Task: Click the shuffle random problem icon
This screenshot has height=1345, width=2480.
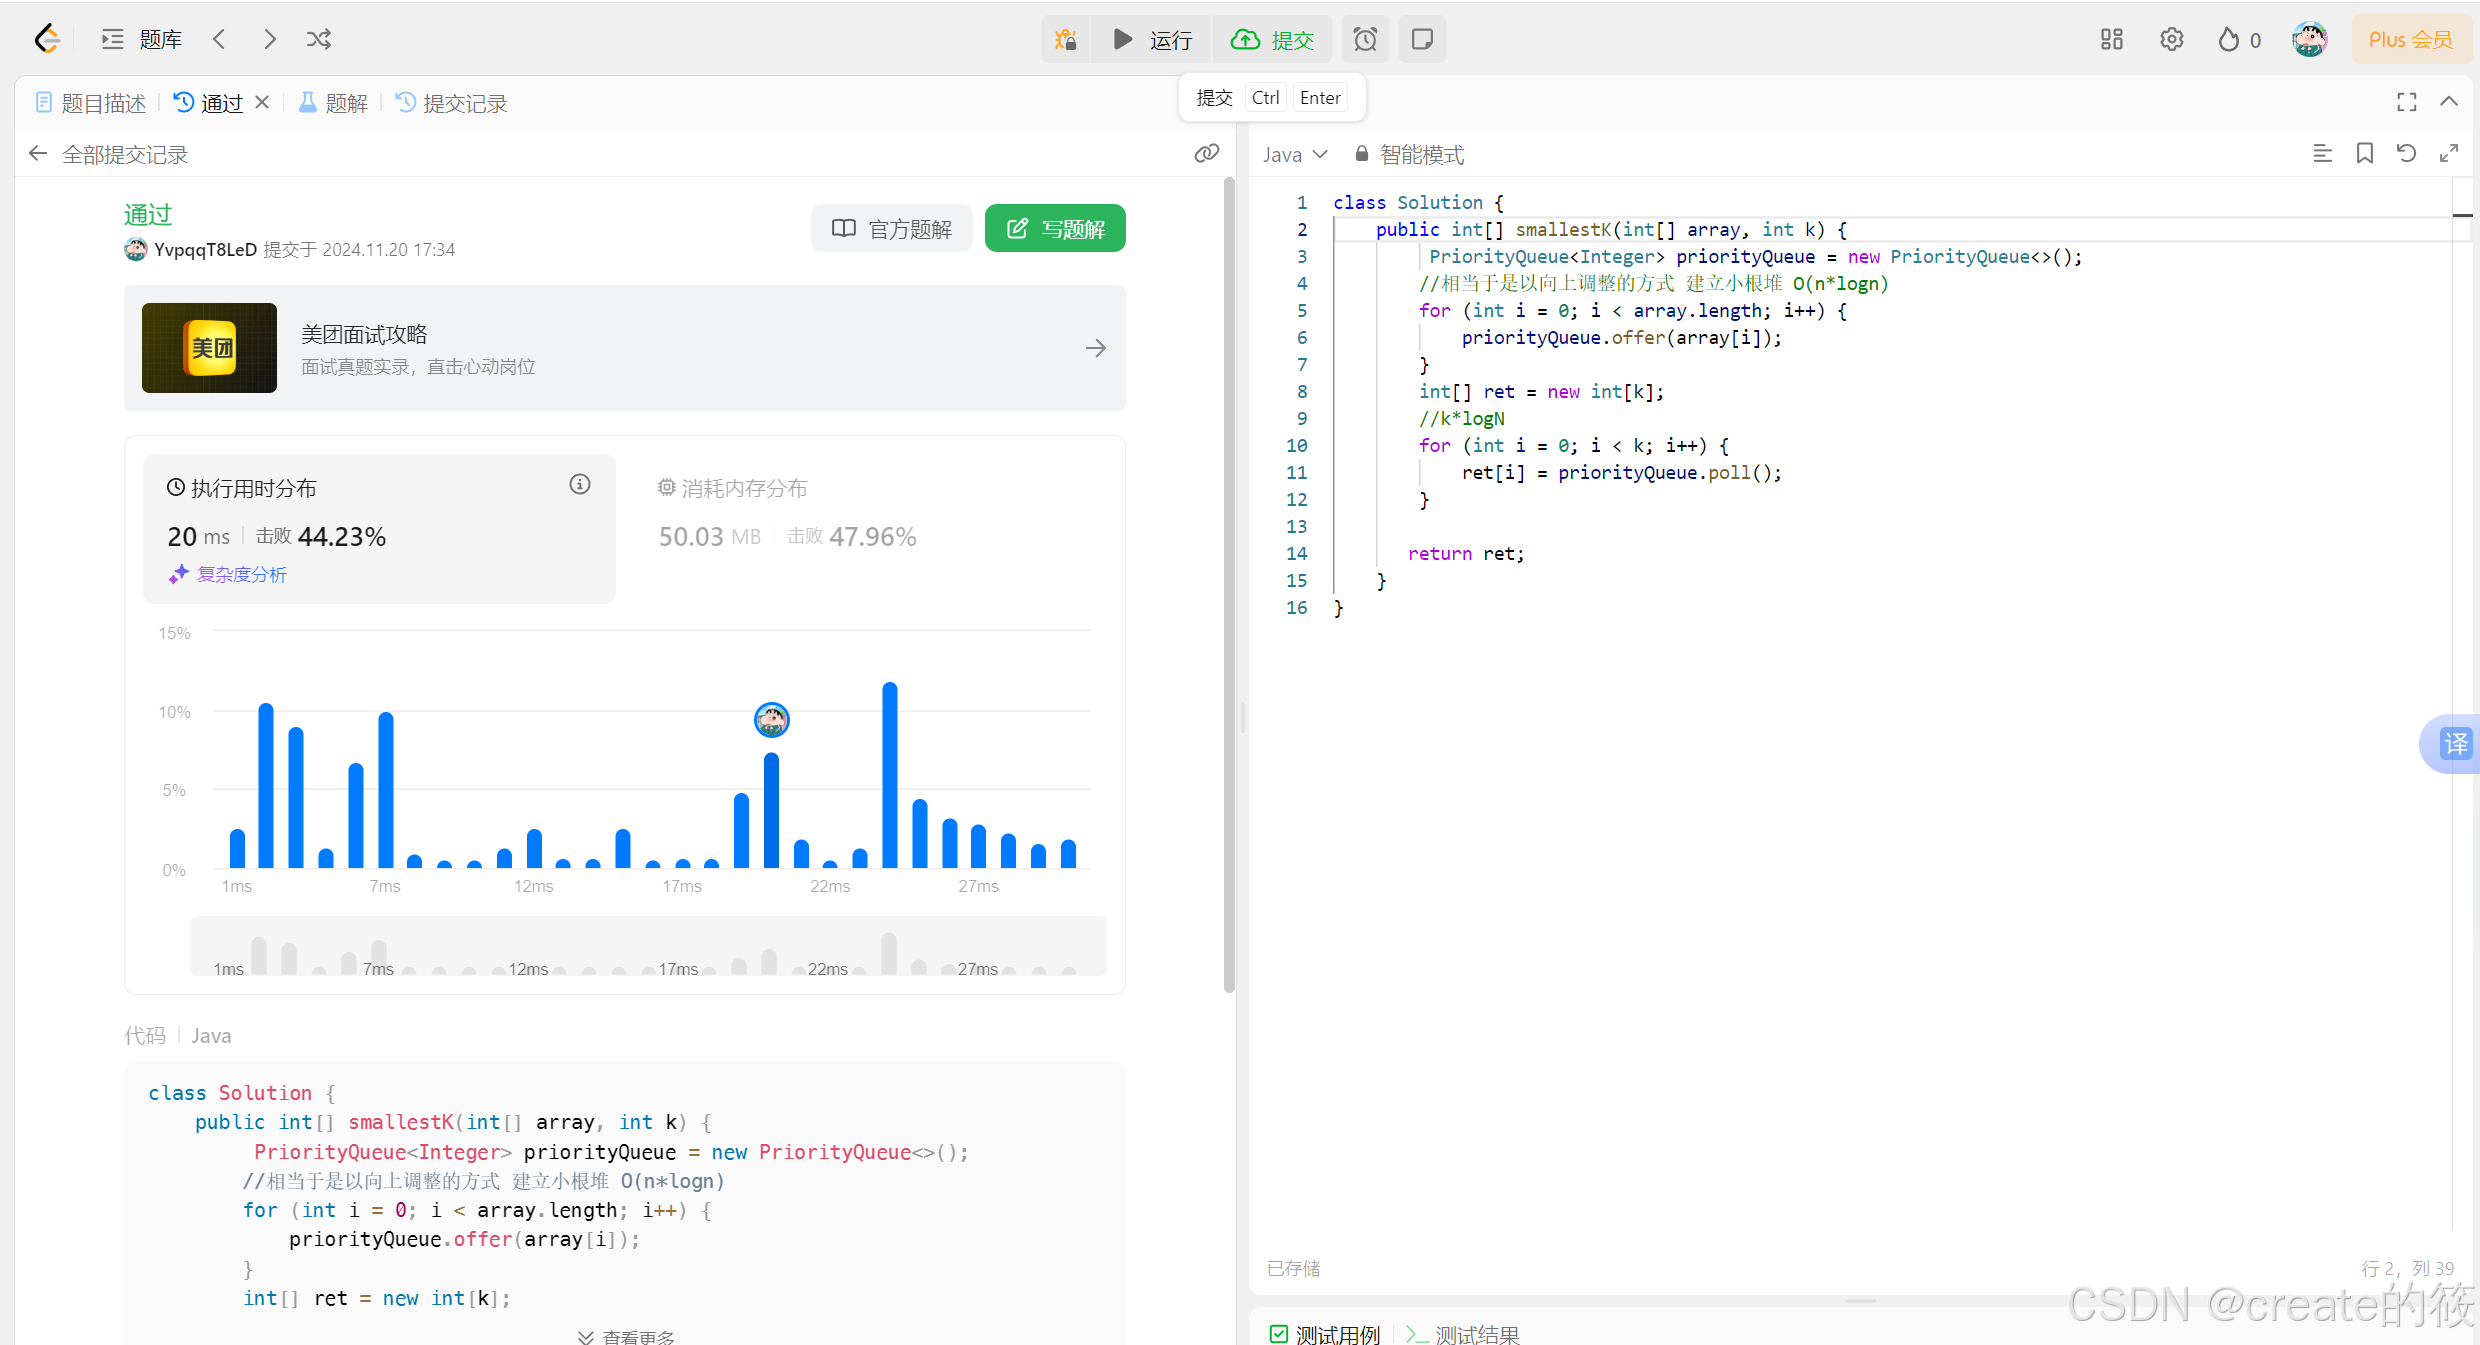Action: tap(319, 39)
